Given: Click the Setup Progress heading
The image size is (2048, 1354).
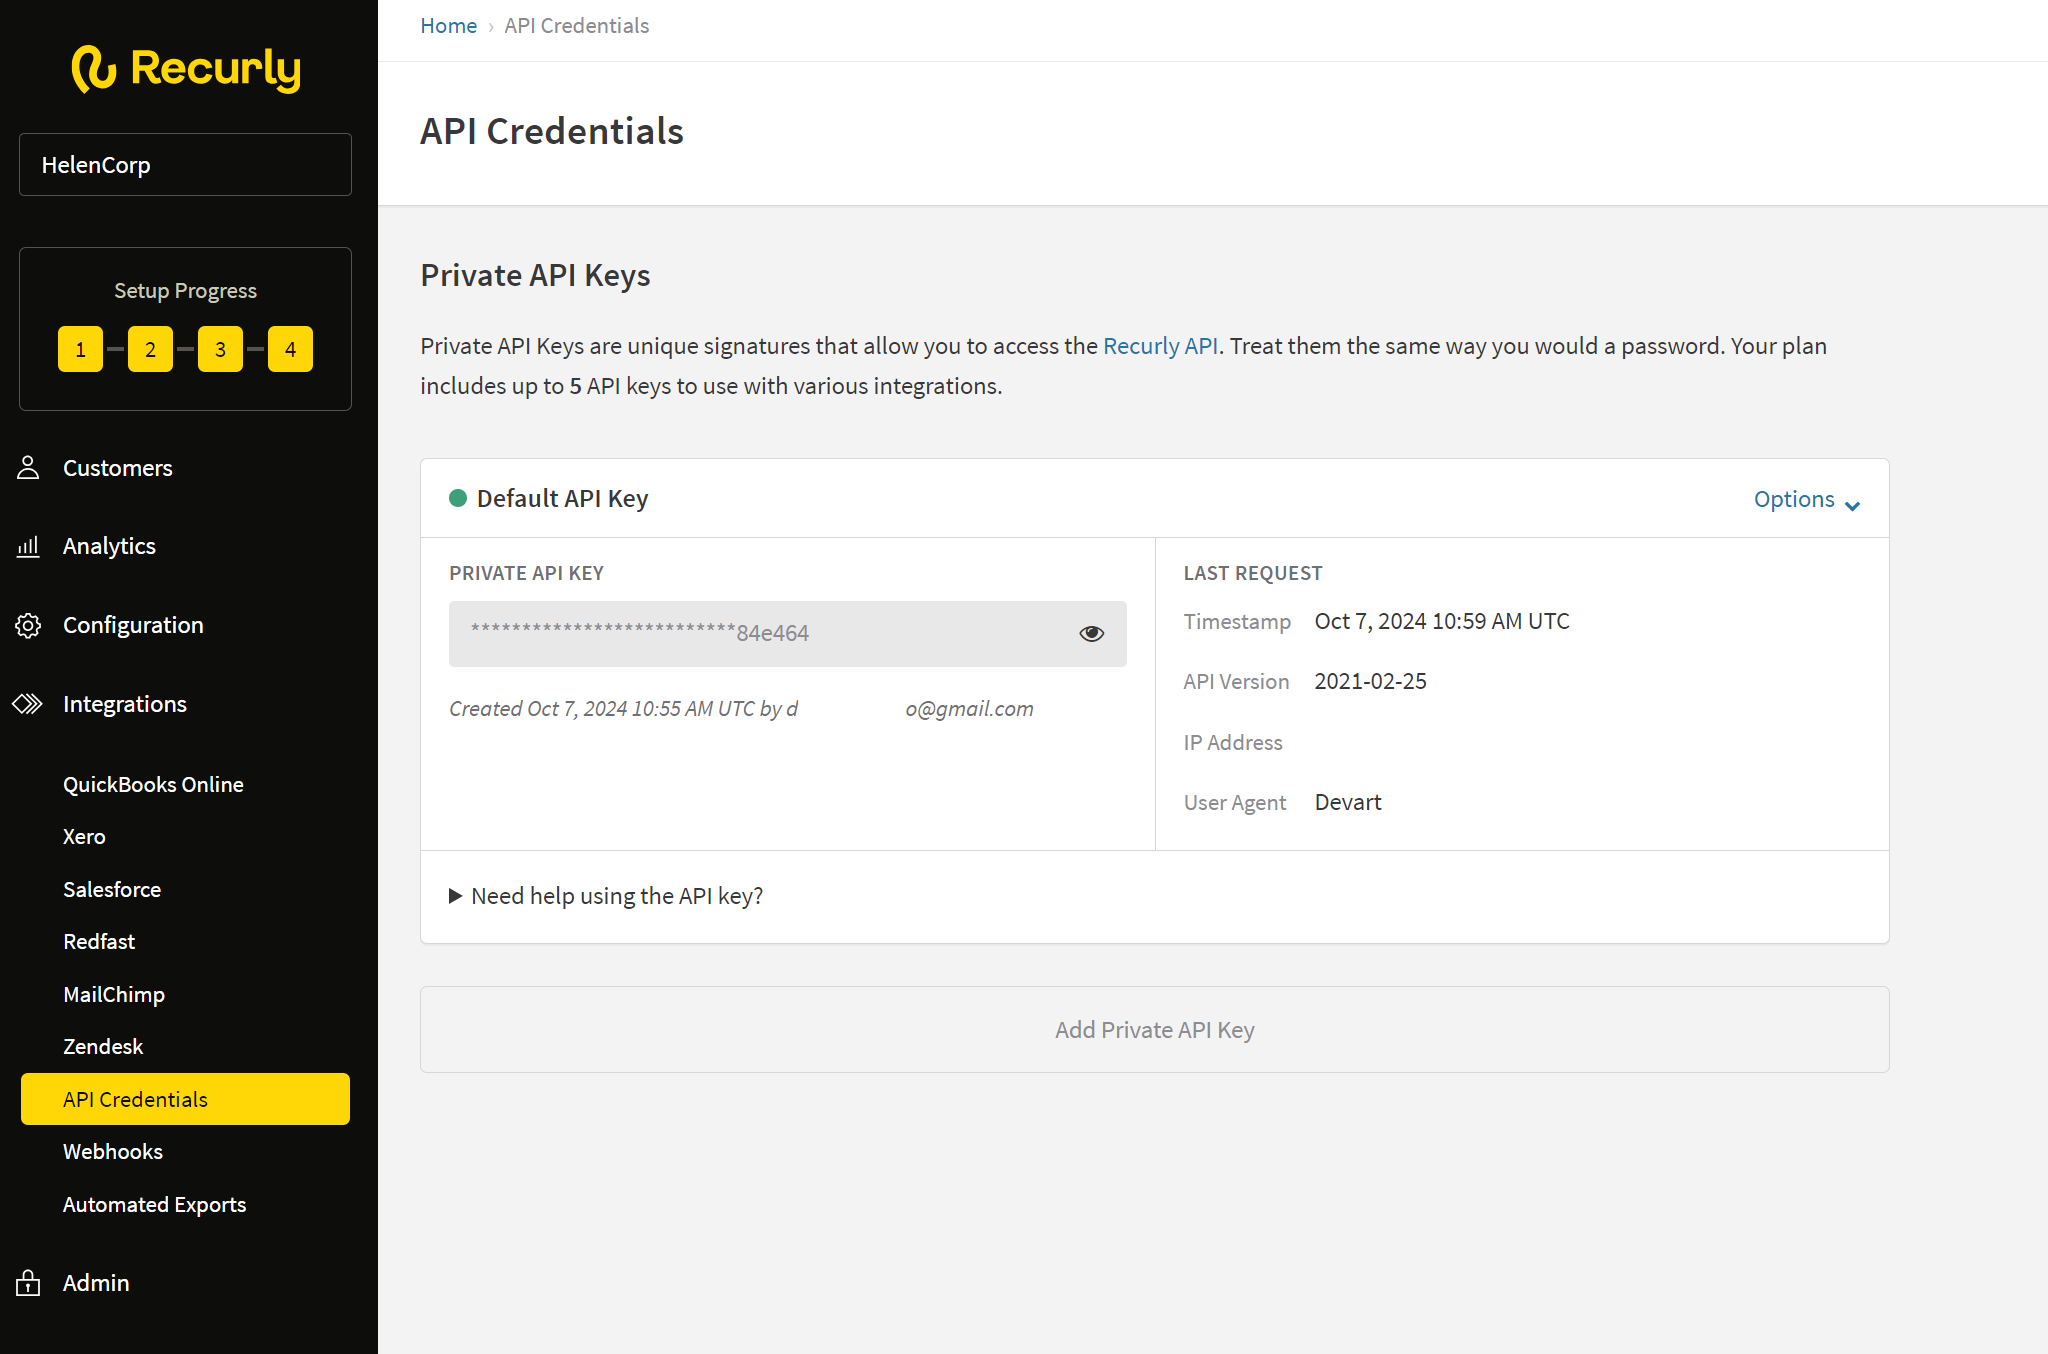Looking at the screenshot, I should coord(185,291).
